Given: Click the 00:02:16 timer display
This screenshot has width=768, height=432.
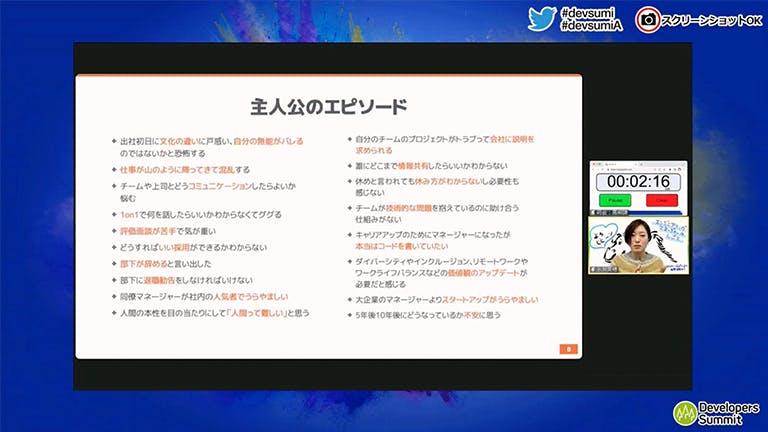Looking at the screenshot, I should (x=638, y=182).
